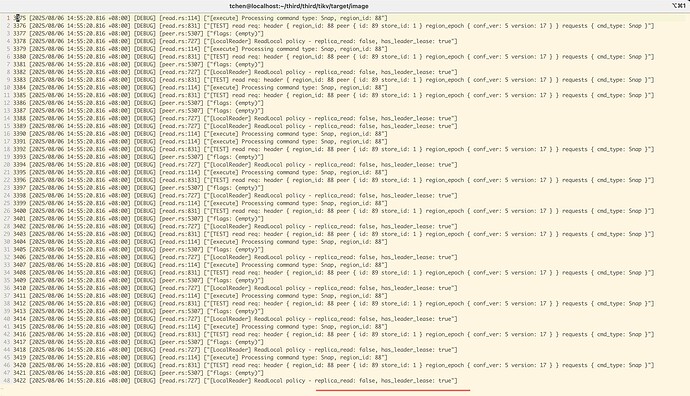Click TEST read req entry 3396
Viewport: 690px width, 396px height.
tap(334, 180)
